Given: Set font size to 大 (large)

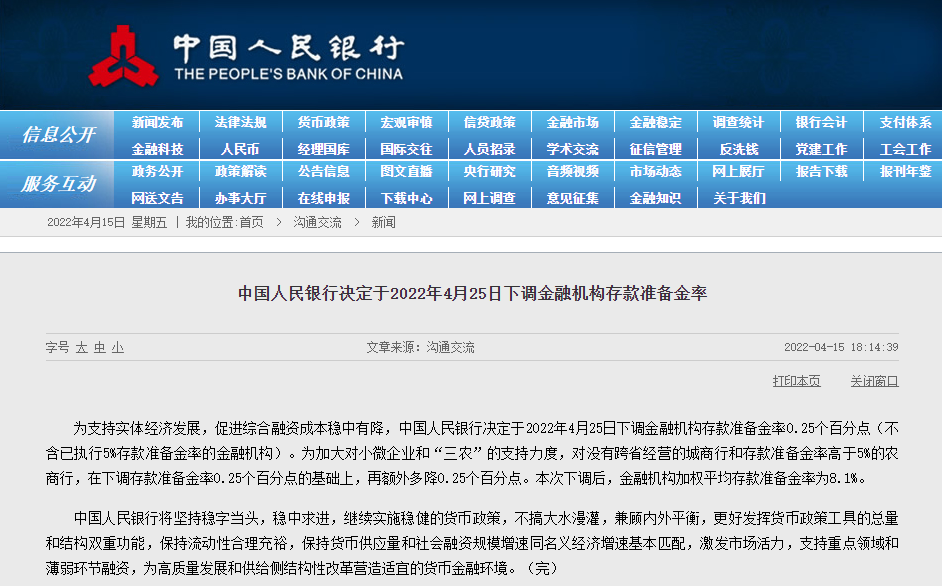Looking at the screenshot, I should click(x=82, y=348).
